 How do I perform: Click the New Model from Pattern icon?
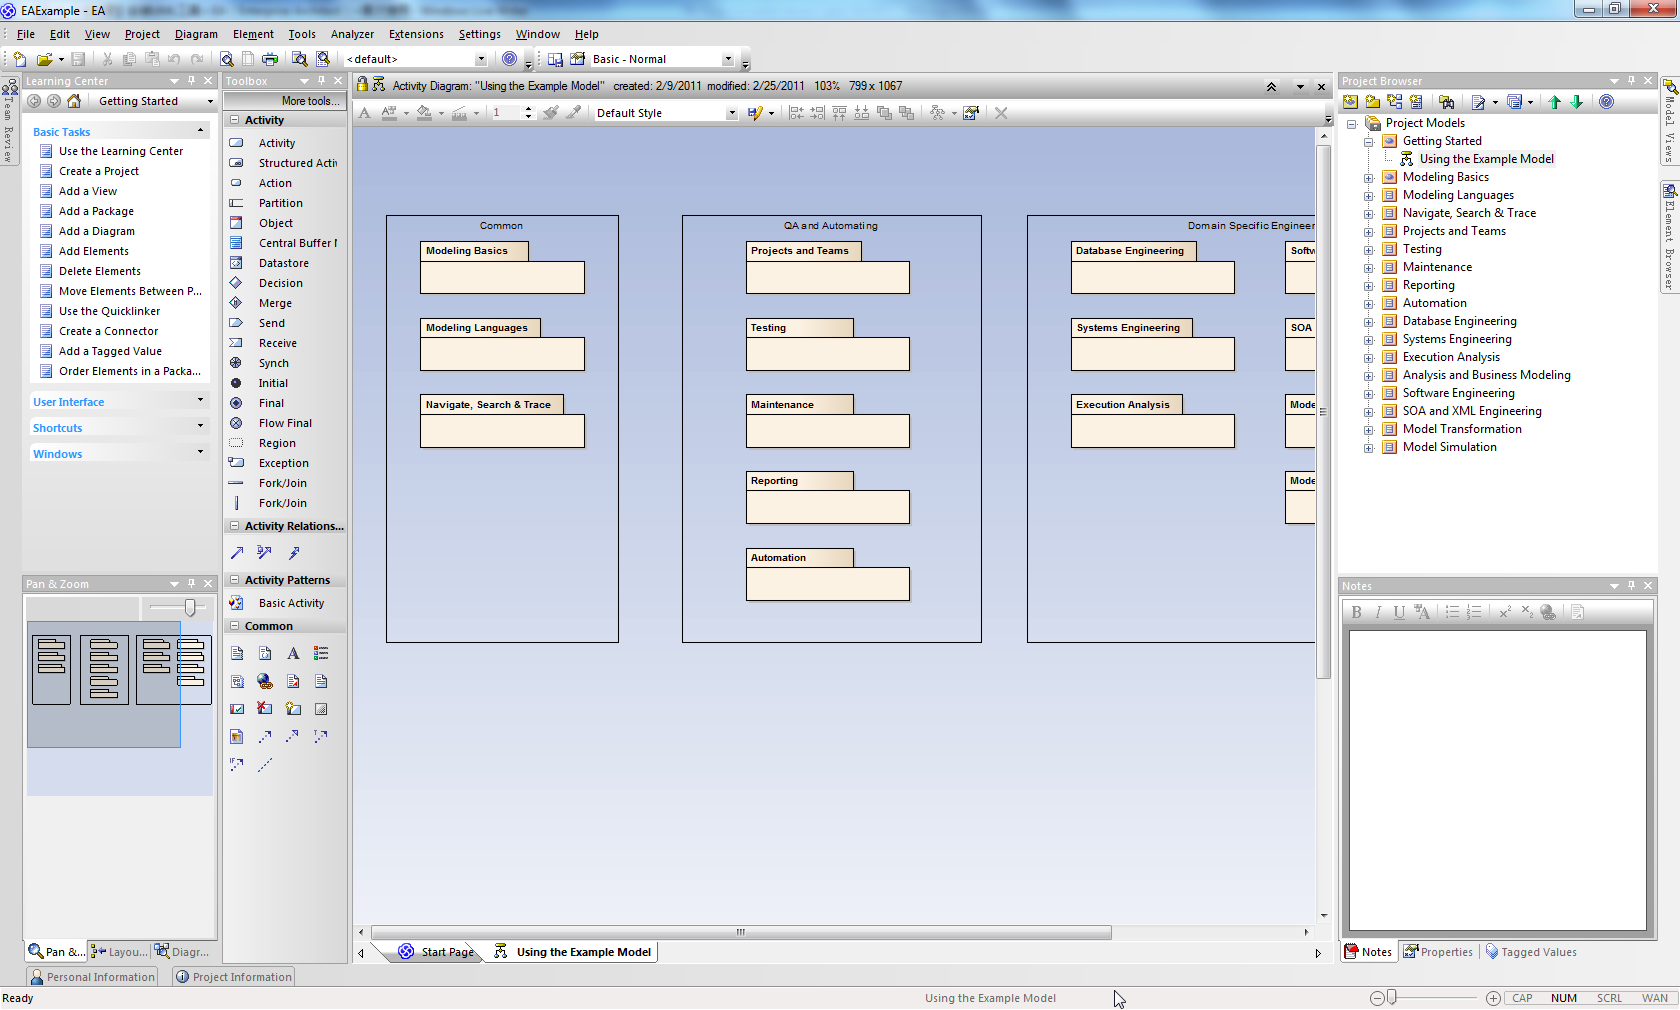pyautogui.click(x=1351, y=102)
